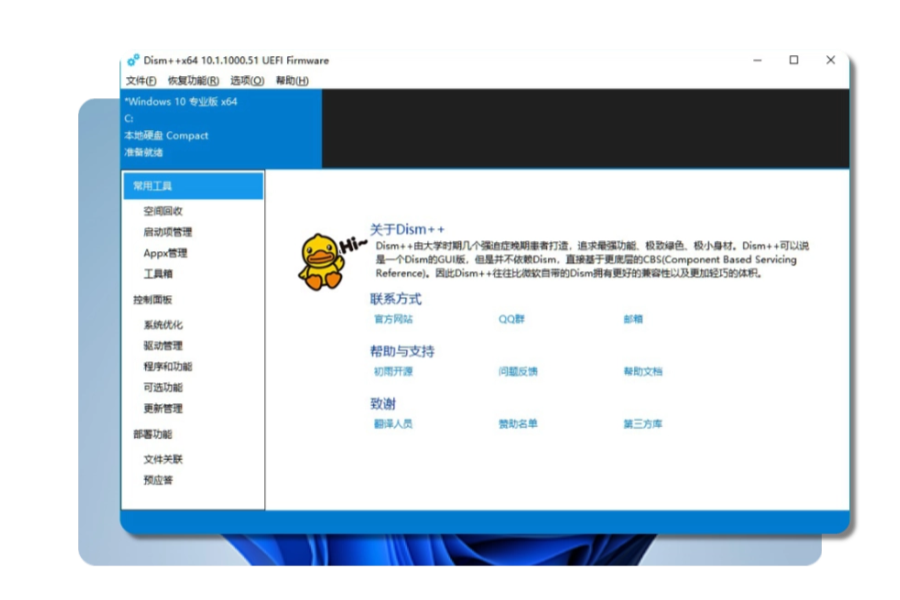Select the 控制面板 category header
Image resolution: width=900 pixels, height=600 pixels.
click(x=153, y=299)
